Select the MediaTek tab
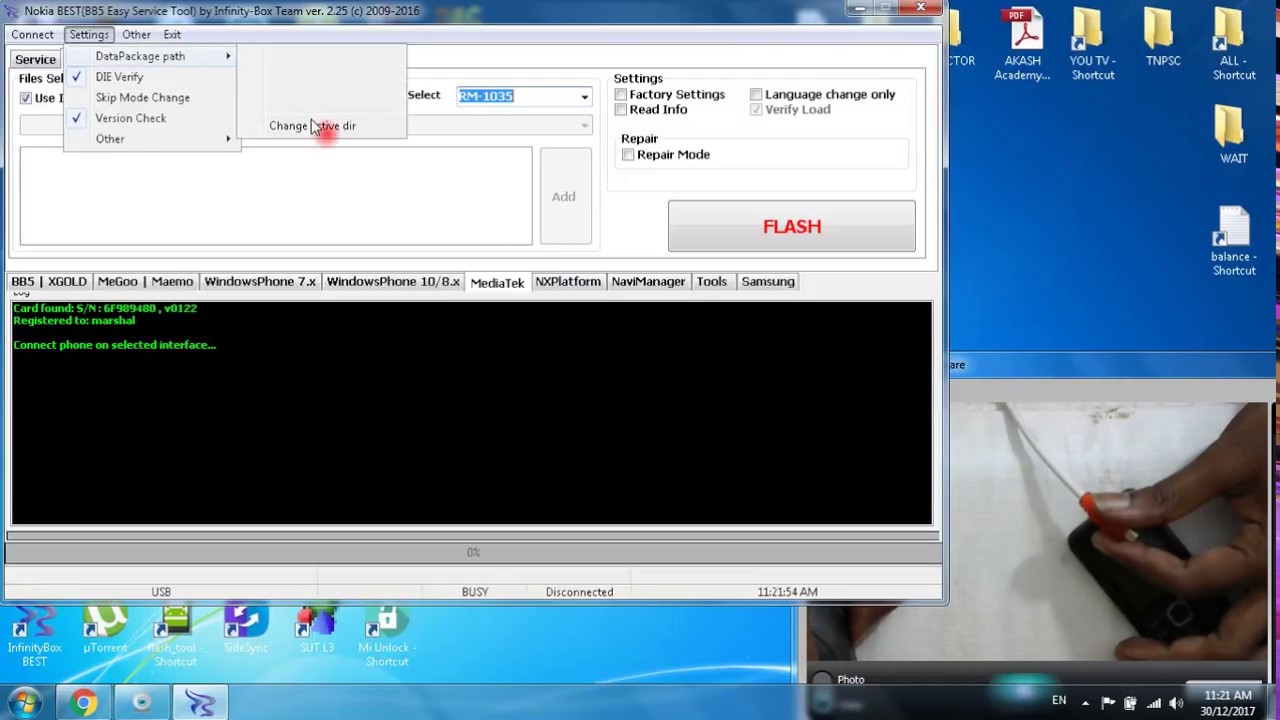Image resolution: width=1280 pixels, height=720 pixels. tap(497, 283)
